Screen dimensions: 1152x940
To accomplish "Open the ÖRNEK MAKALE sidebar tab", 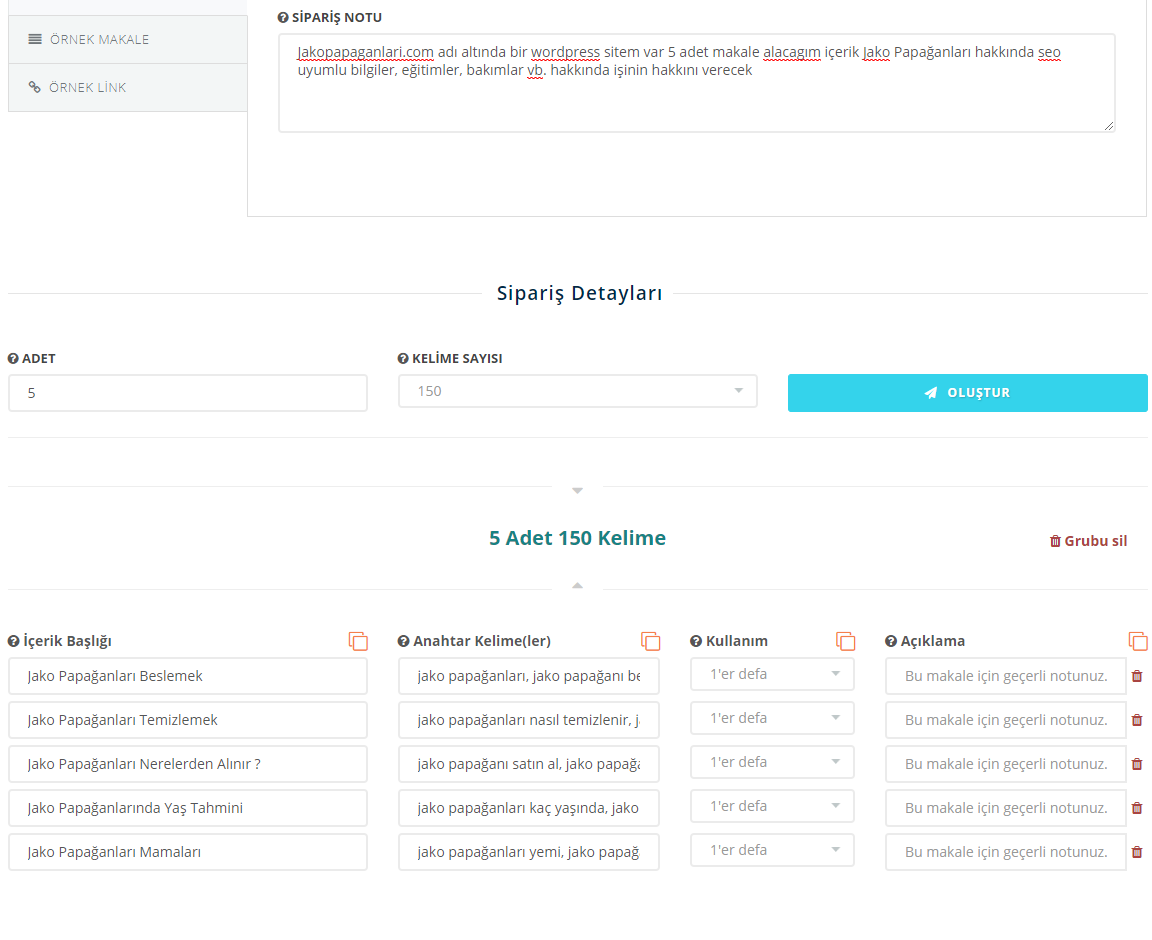I will (x=128, y=40).
